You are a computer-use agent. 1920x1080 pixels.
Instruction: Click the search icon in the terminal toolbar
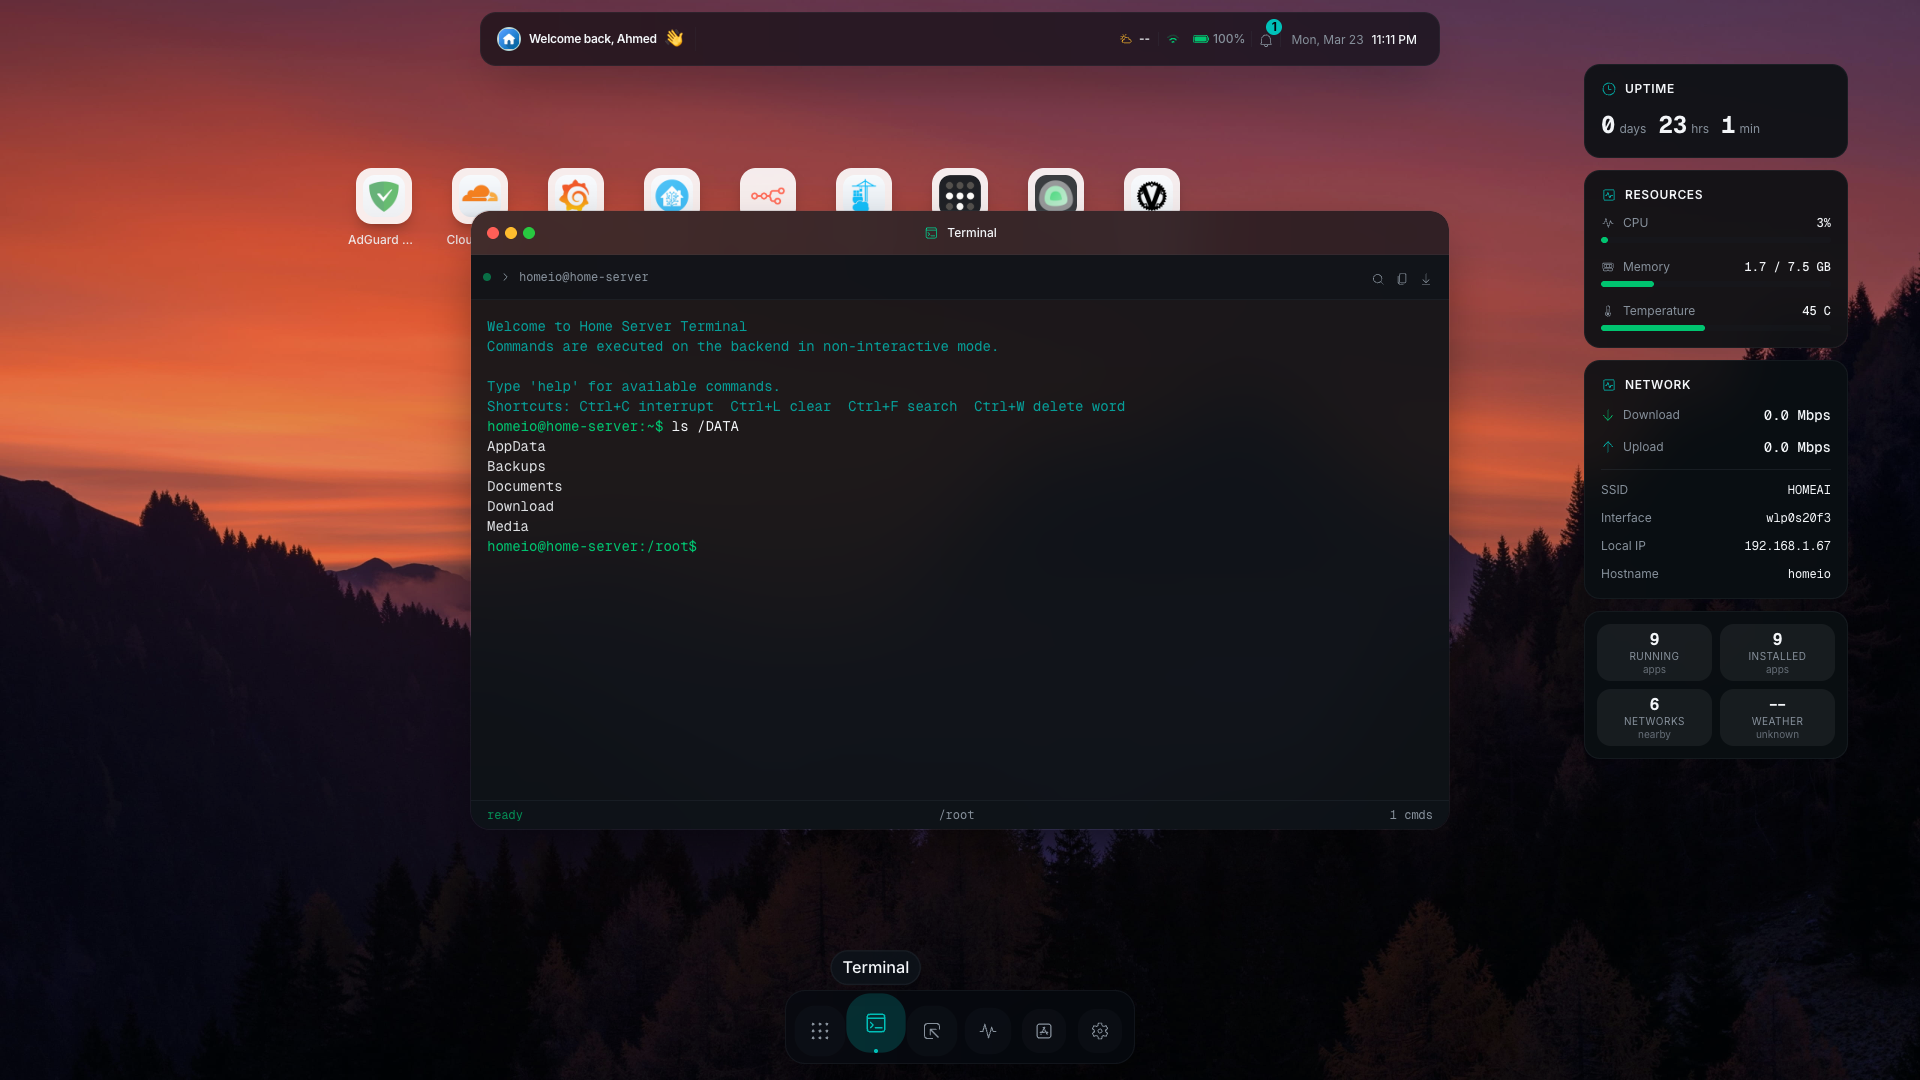tap(1377, 279)
